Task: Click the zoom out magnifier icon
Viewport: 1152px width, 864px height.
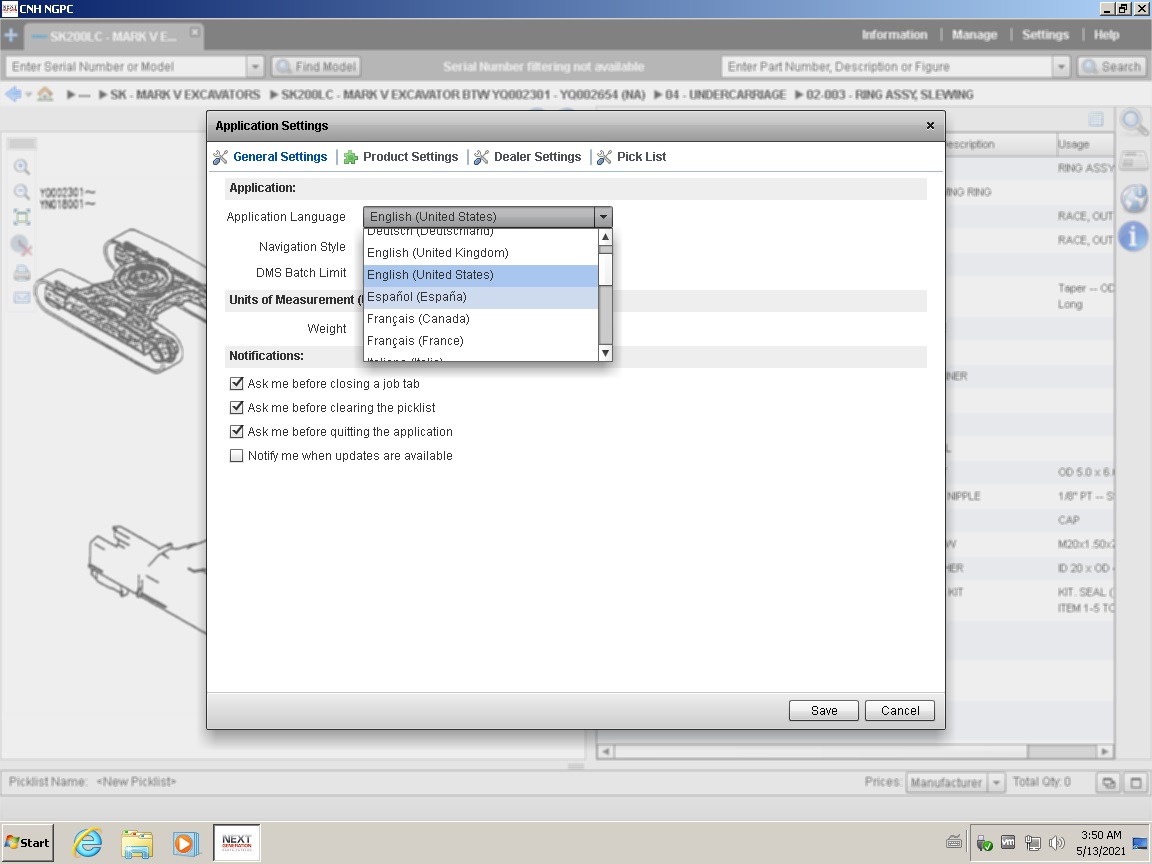Action: (x=22, y=192)
